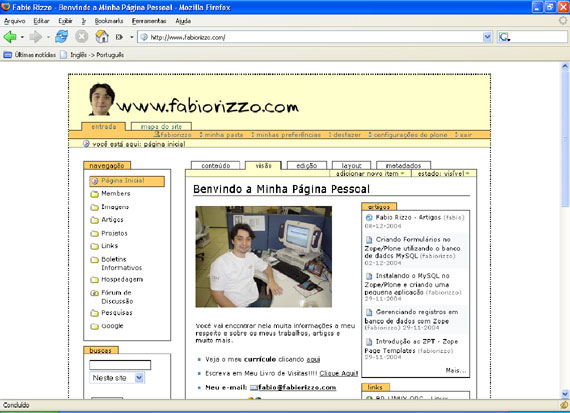Click the Imagens folder icon
Screen dimensions: 570x413
95,207
